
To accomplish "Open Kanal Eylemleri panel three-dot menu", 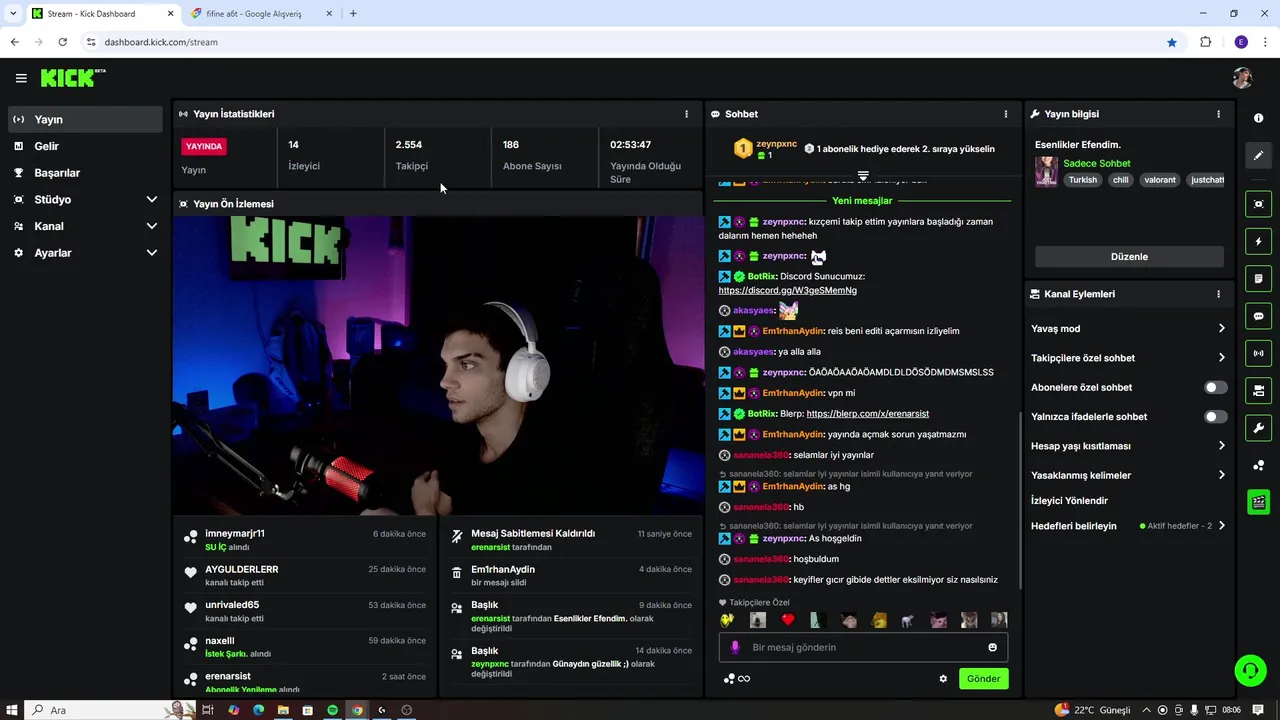I will 1218,294.
